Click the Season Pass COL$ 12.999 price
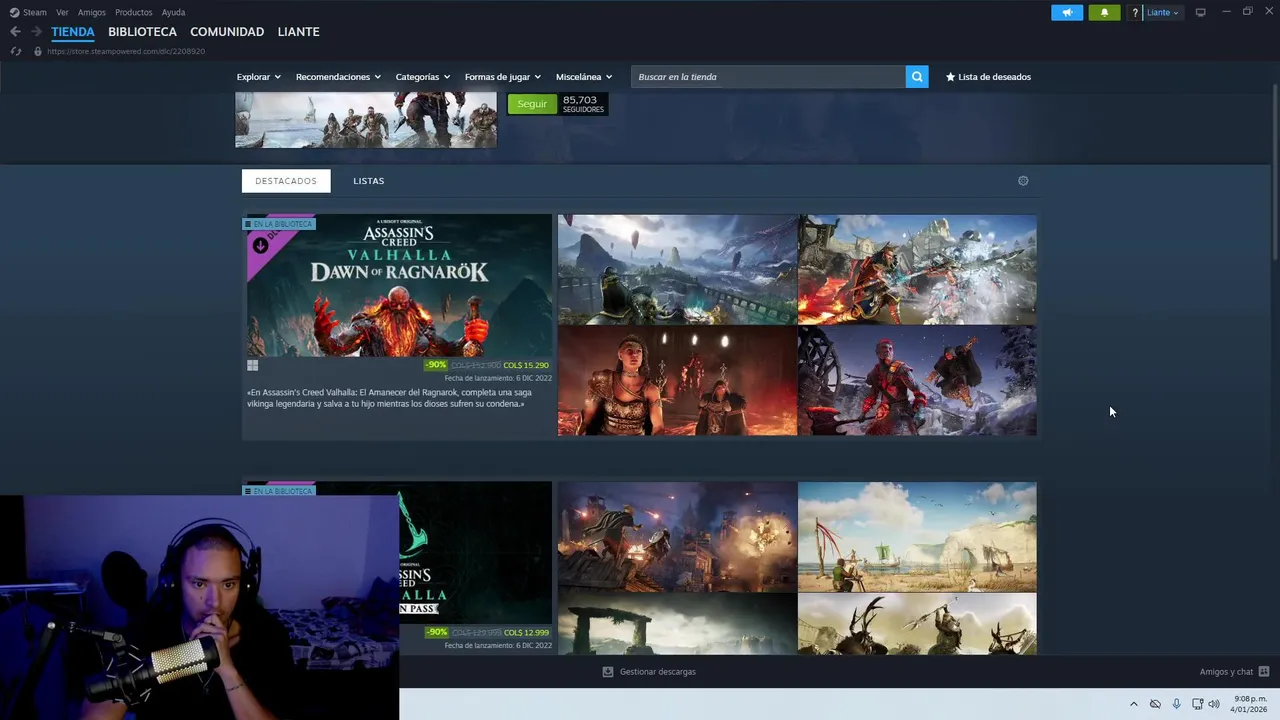The width and height of the screenshot is (1280, 720). pyautogui.click(x=526, y=633)
